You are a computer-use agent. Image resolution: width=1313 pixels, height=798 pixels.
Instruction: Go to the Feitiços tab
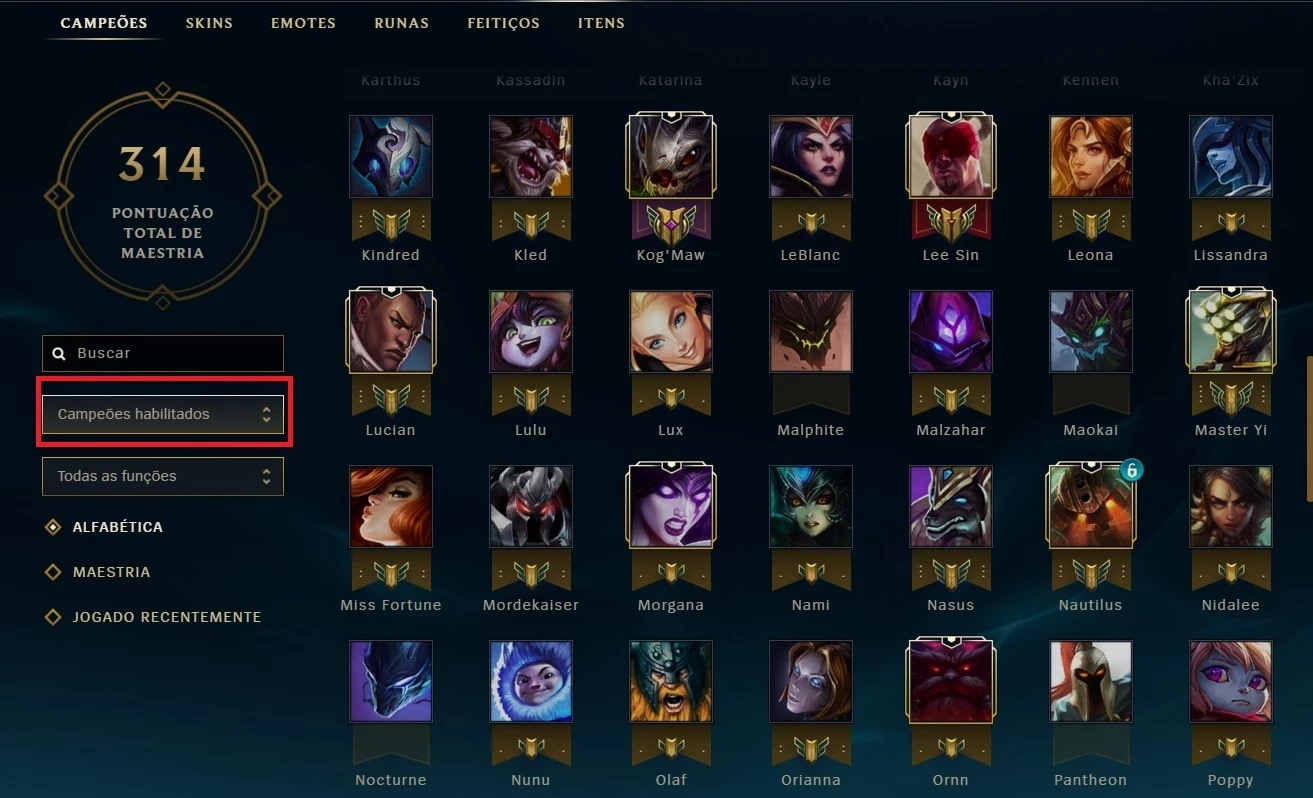tap(503, 23)
